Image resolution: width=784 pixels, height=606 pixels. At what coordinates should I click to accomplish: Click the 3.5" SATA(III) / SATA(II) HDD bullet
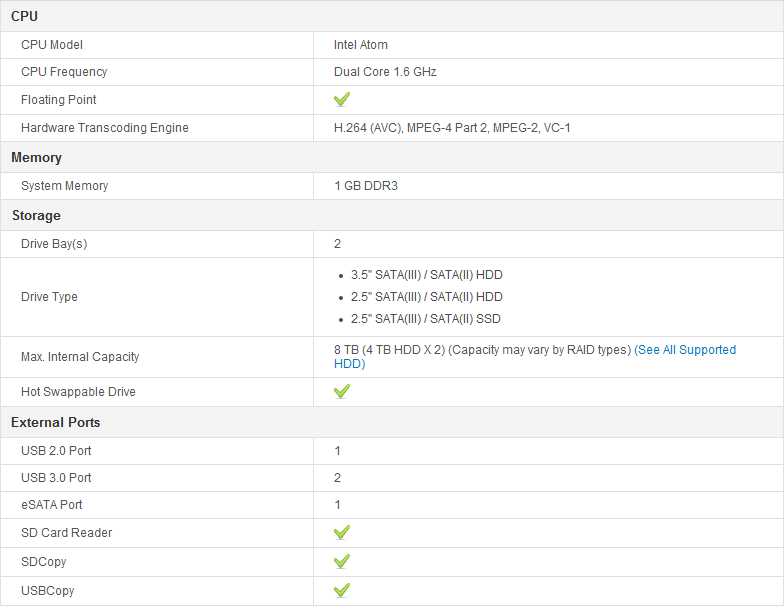[x=426, y=275]
